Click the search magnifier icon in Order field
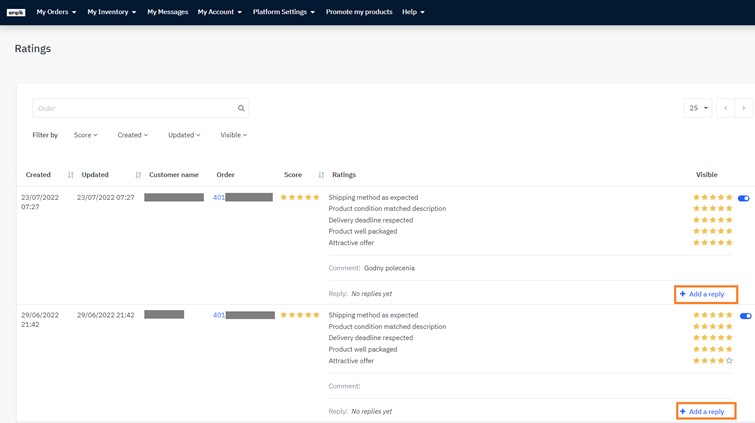755x423 pixels. [241, 108]
